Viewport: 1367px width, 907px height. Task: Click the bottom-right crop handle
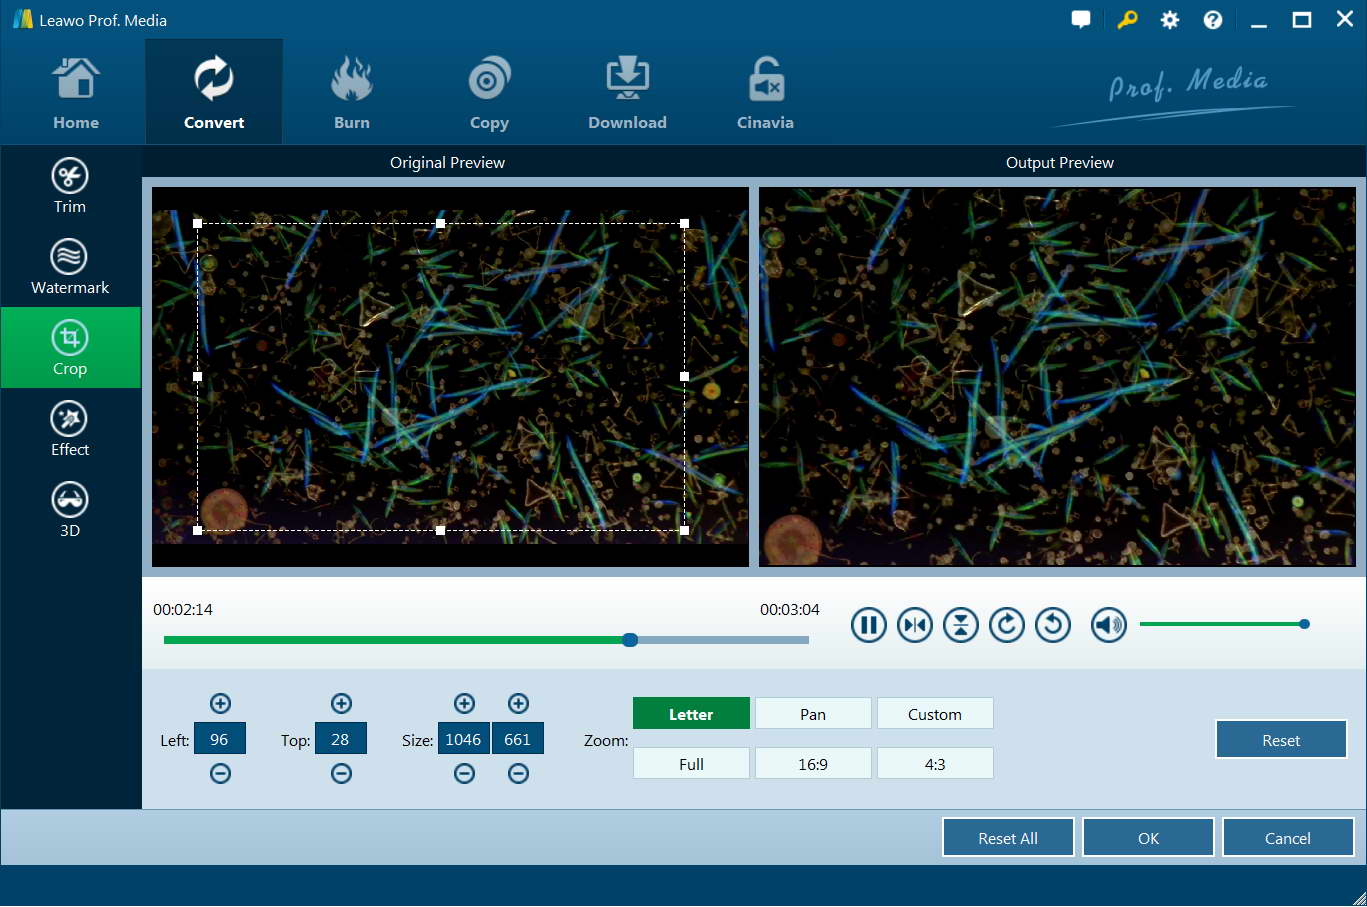point(684,530)
